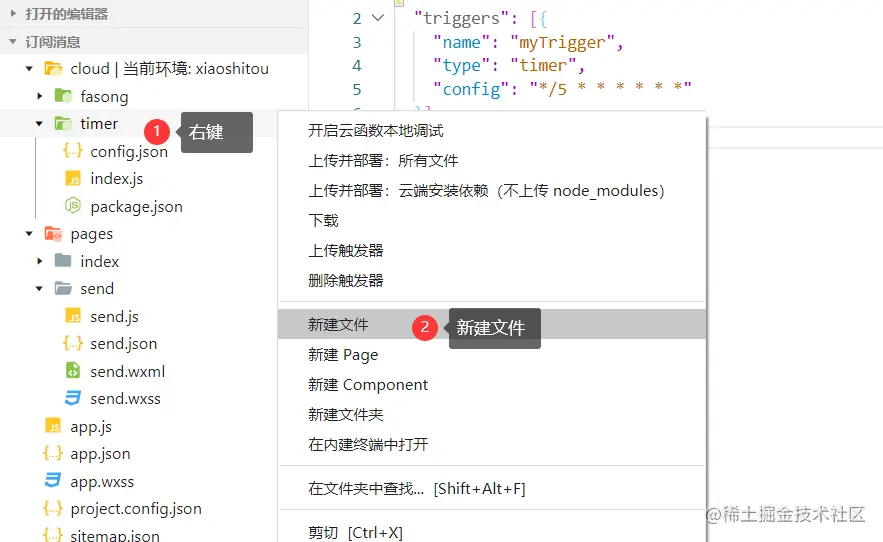Screen dimensions: 883x542
Task: Click the send.wxml file icon
Action: click(73, 371)
